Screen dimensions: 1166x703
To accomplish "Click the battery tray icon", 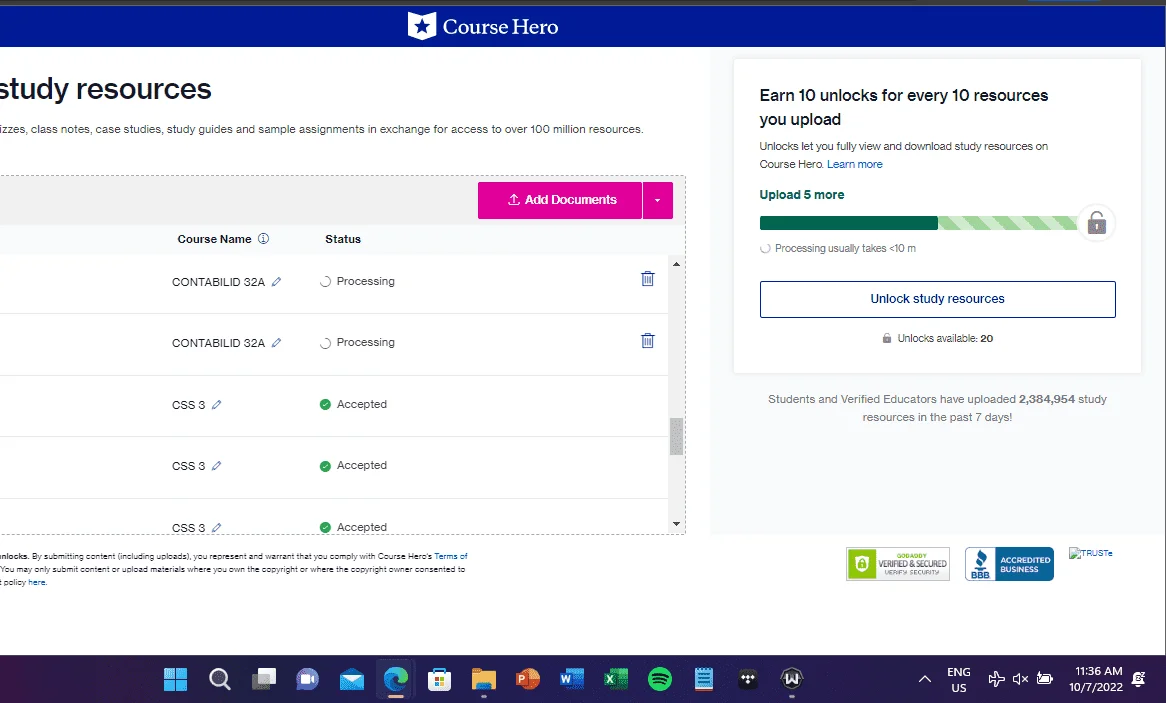I will tap(1045, 678).
